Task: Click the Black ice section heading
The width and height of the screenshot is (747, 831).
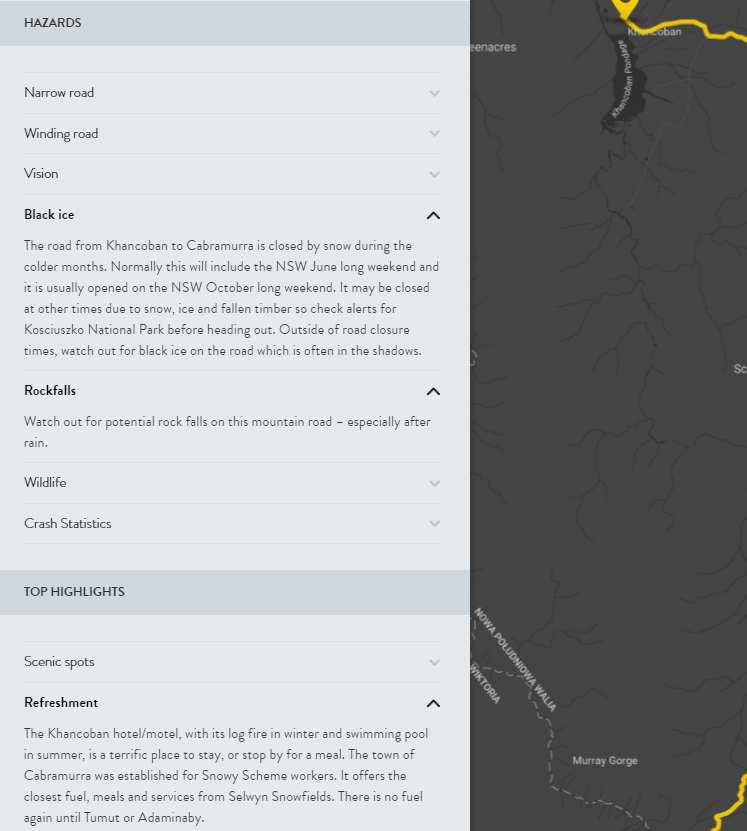Action: coord(49,215)
